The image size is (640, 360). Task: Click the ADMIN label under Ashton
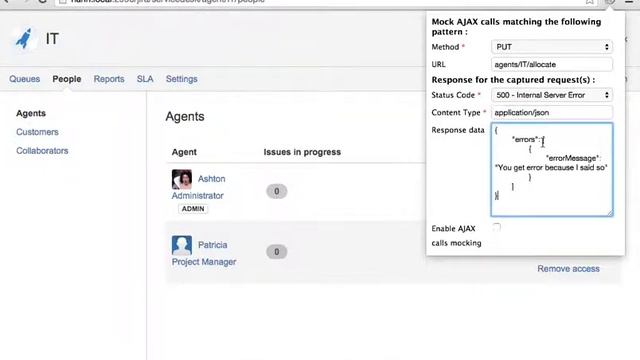[x=193, y=209]
